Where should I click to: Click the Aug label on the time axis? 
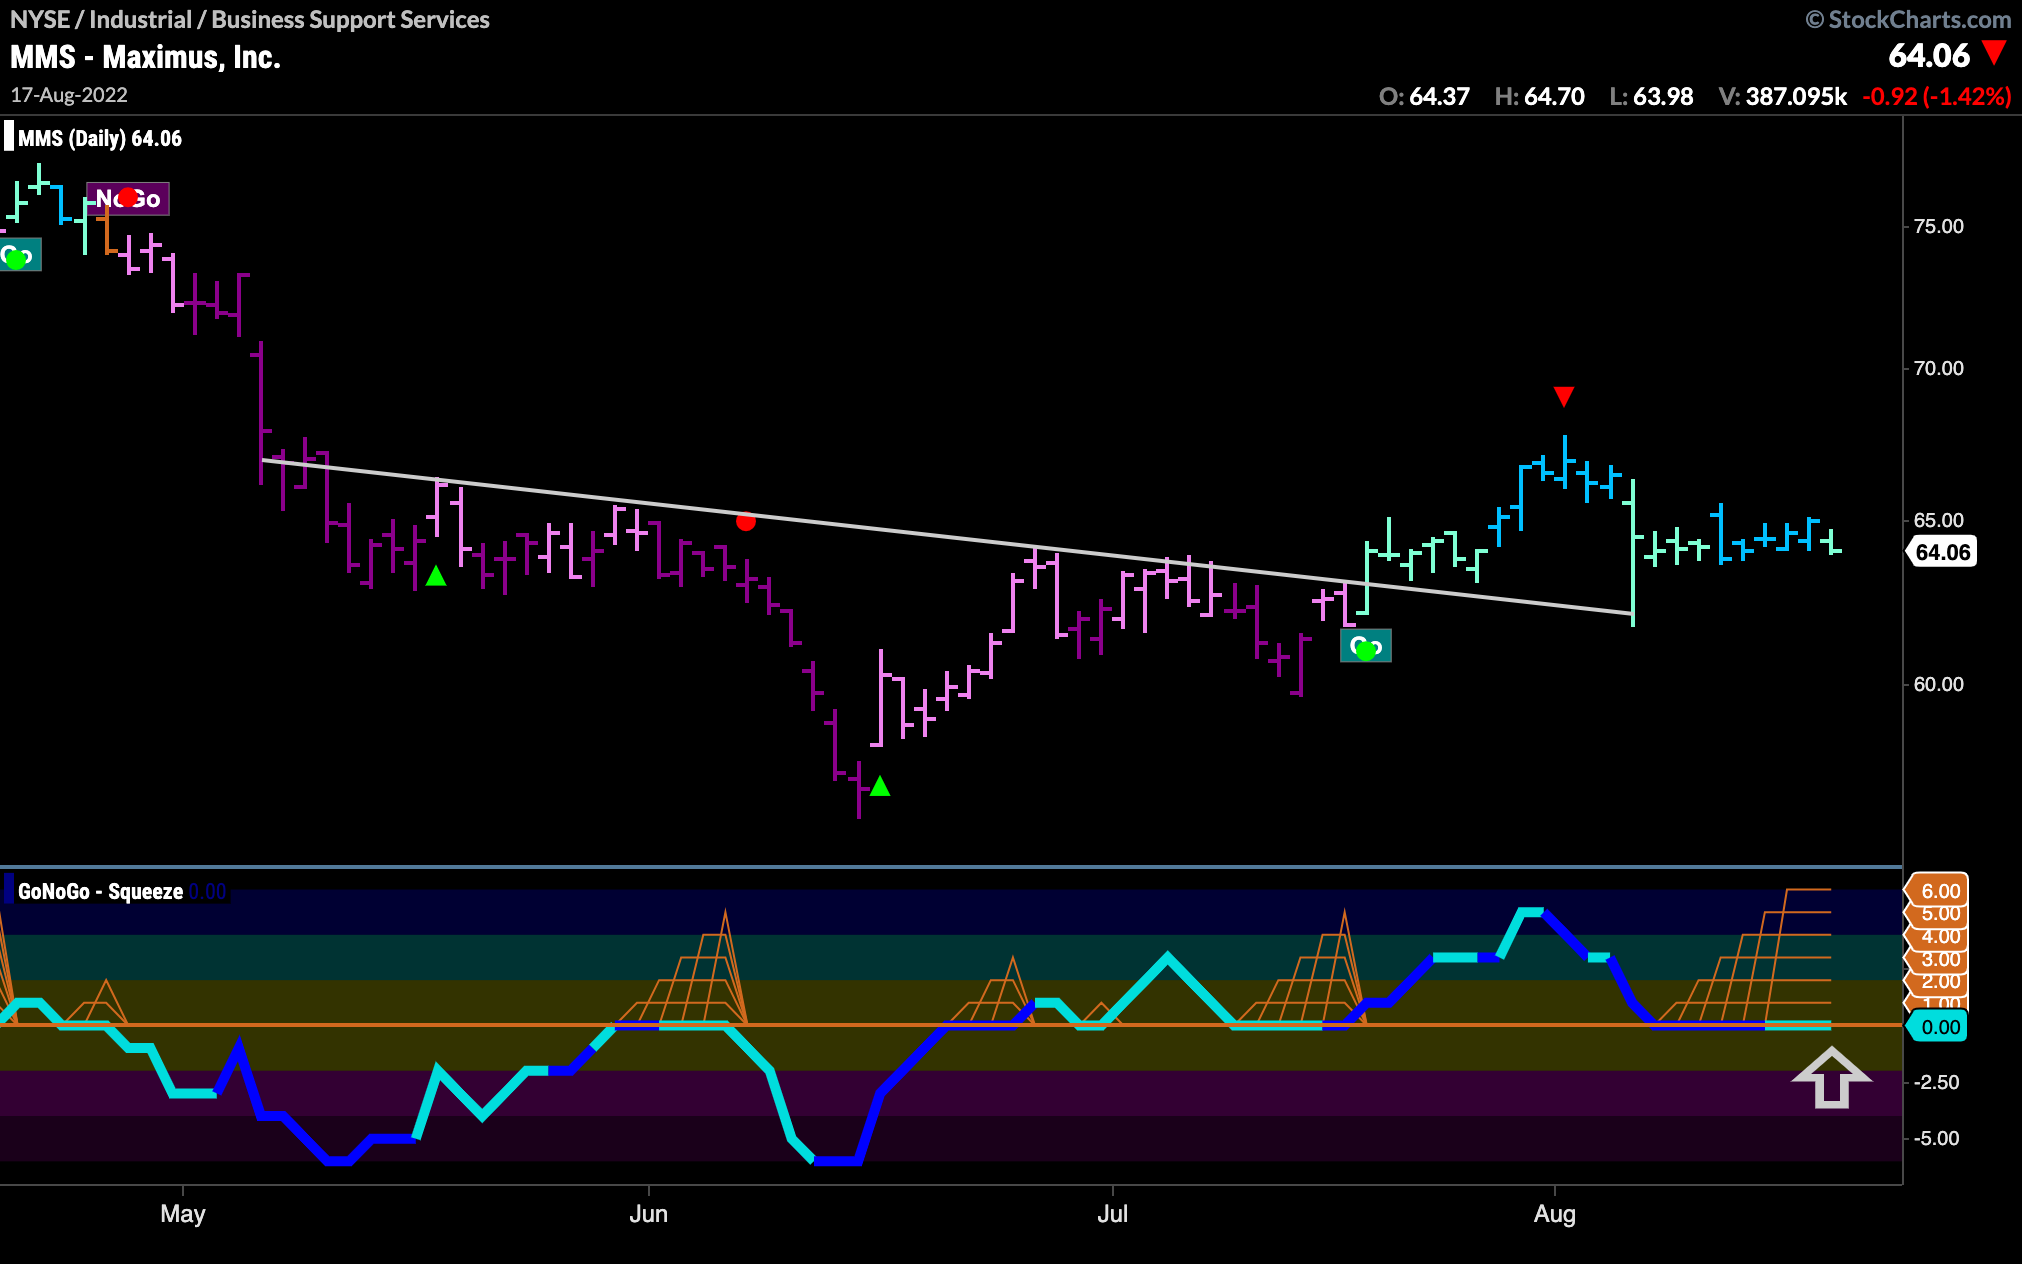click(1555, 1214)
